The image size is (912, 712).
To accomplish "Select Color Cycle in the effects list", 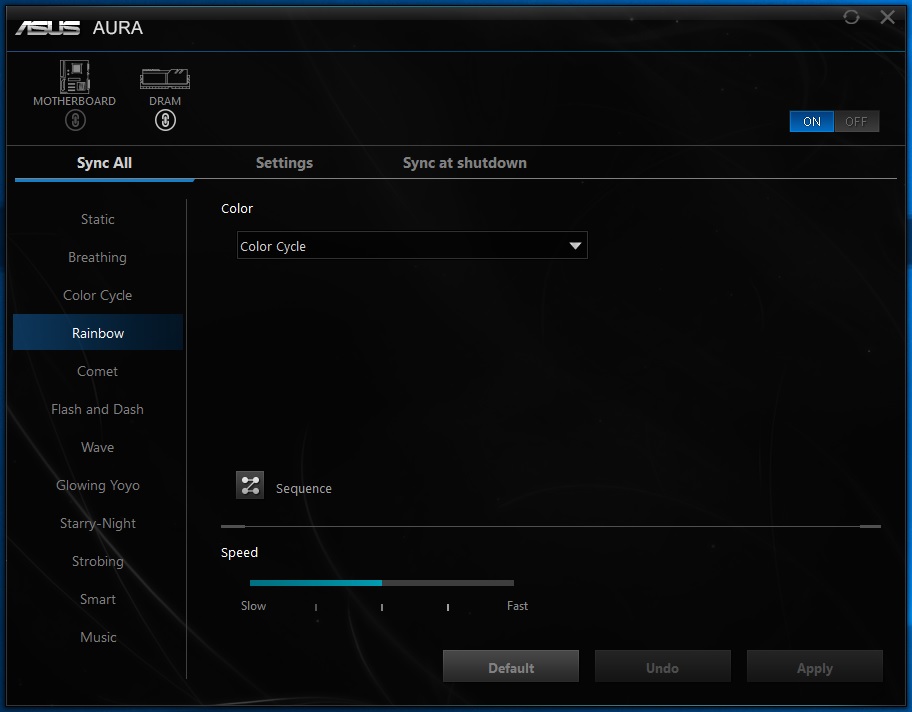I will (98, 295).
